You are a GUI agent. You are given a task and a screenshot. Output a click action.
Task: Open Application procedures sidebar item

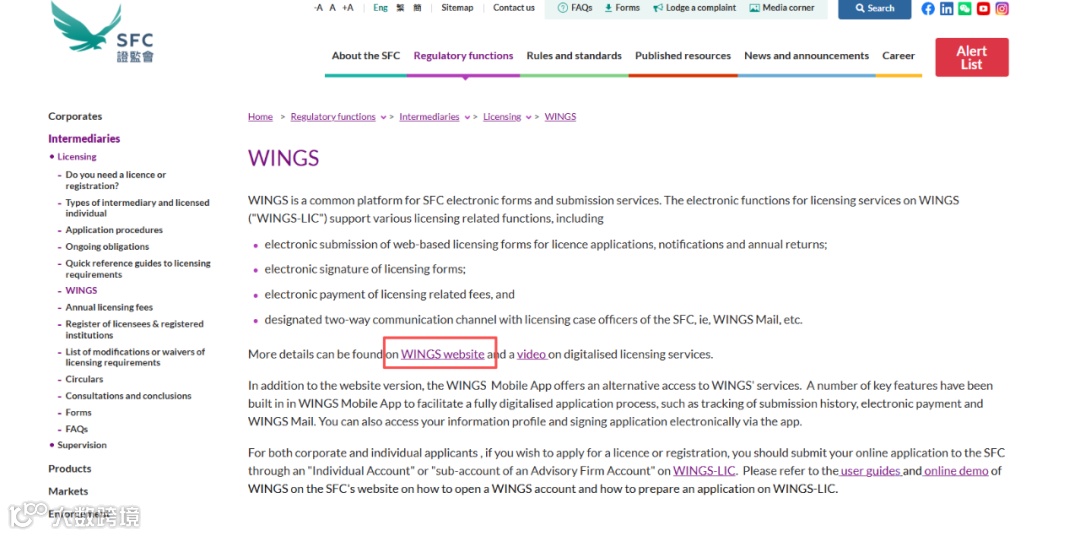pyautogui.click(x=114, y=230)
